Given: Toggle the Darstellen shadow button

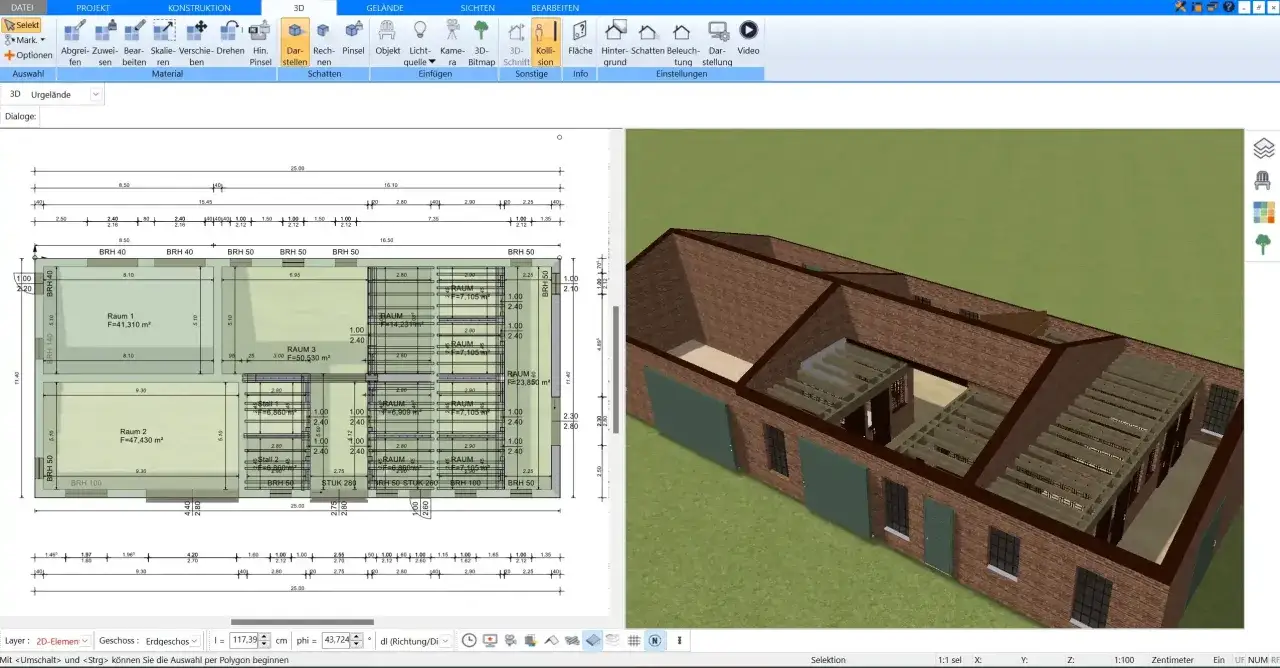Looking at the screenshot, I should [x=295, y=42].
